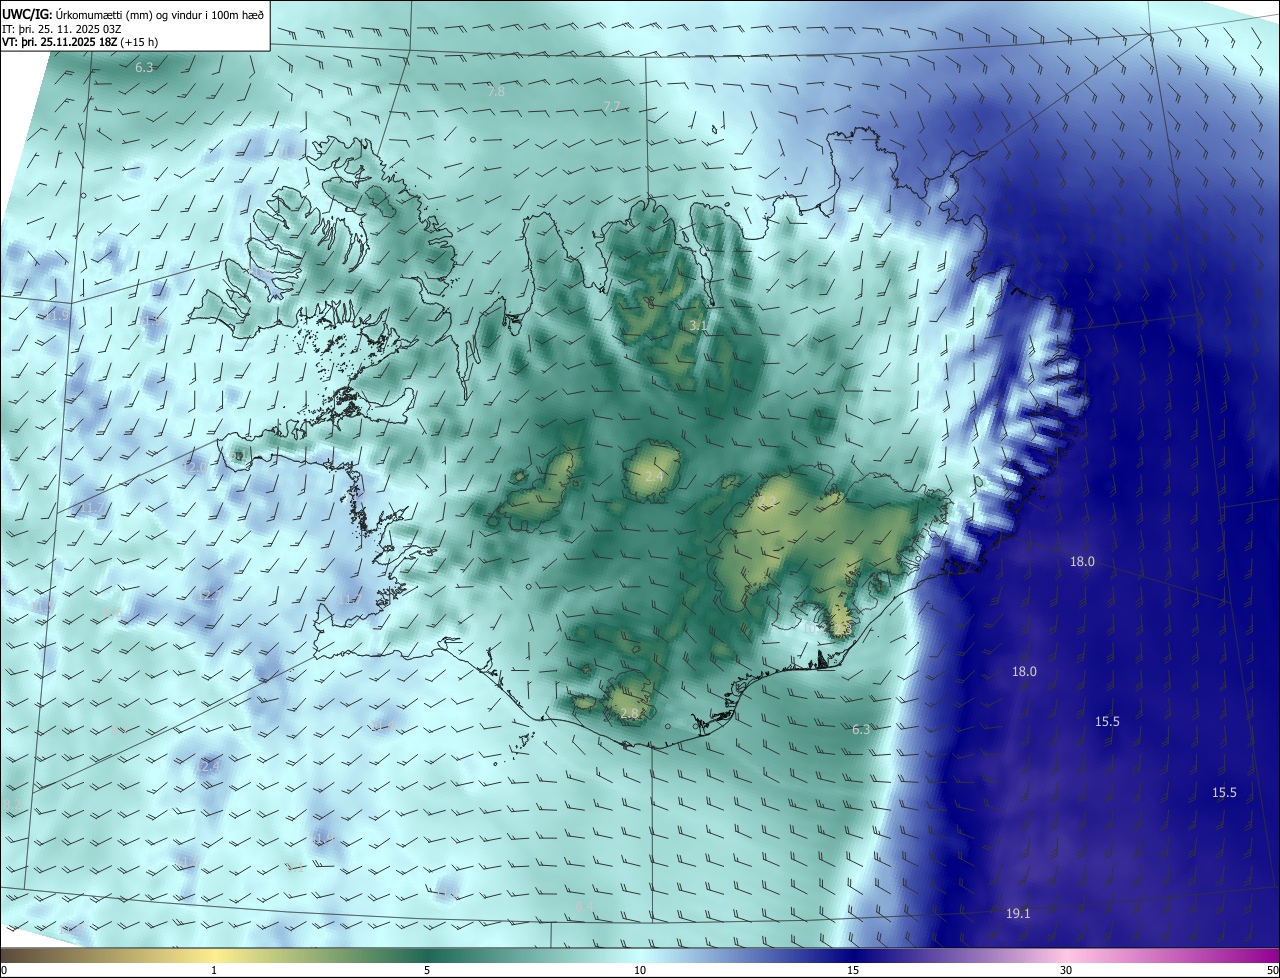The image size is (1280, 978).
Task: Click the 5 tick label on the colour scale
Action: (427, 970)
